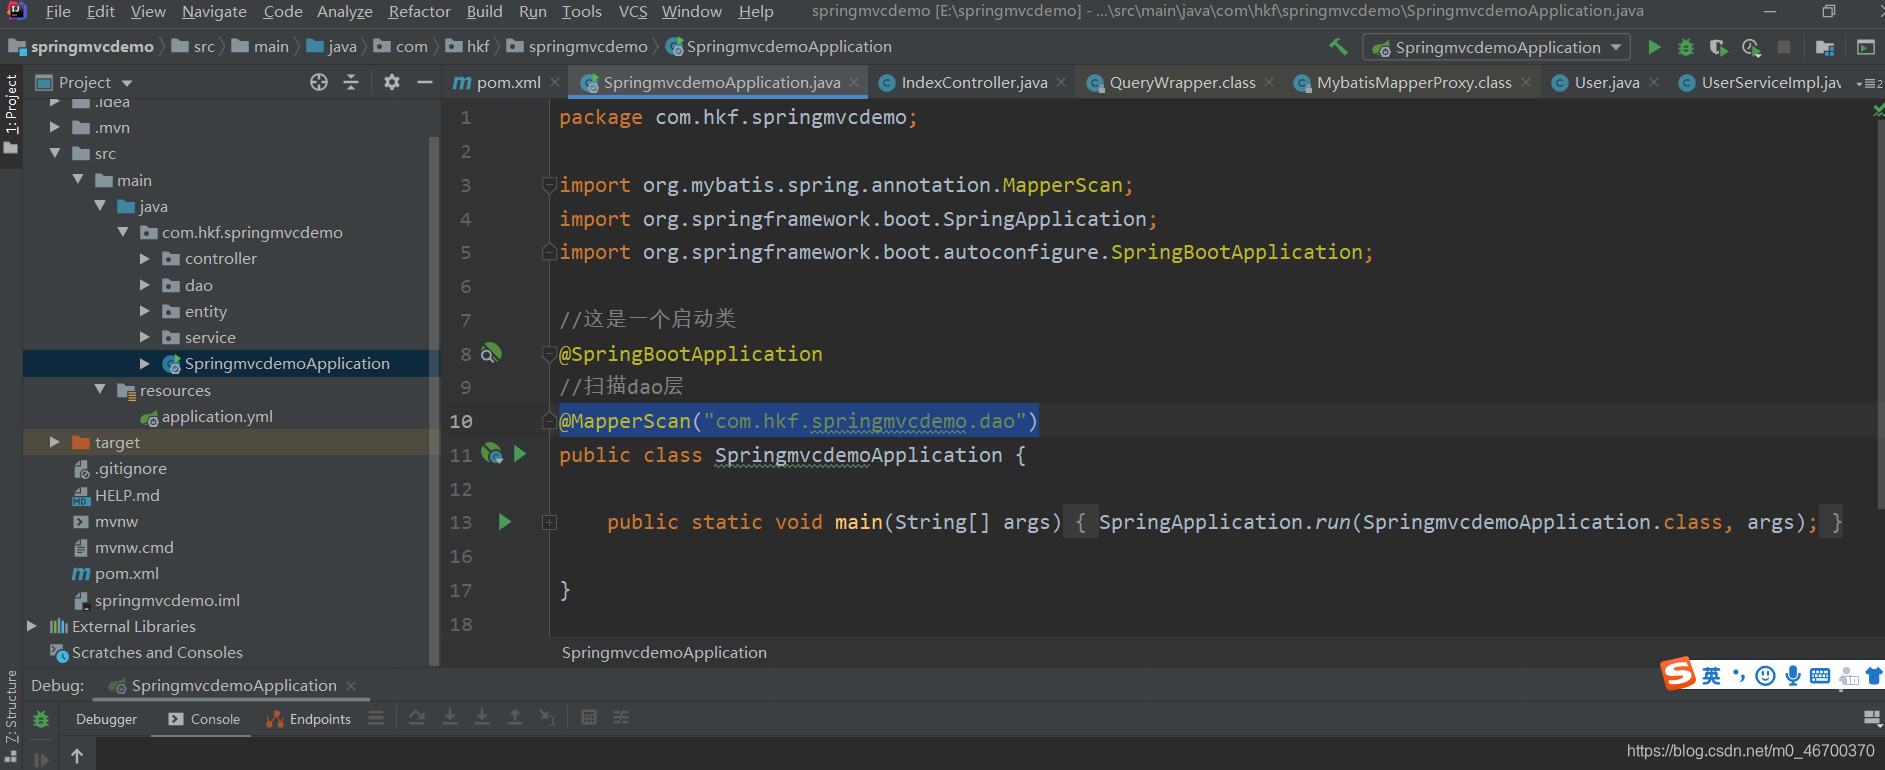Screen dimensions: 1885x770
Task: Click the Sogou IME soft keyboard icon
Action: 1820,676
